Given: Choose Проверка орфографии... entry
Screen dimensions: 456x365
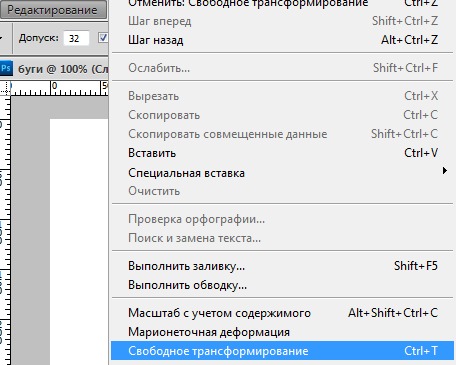Looking at the screenshot, I should click(x=283, y=219).
